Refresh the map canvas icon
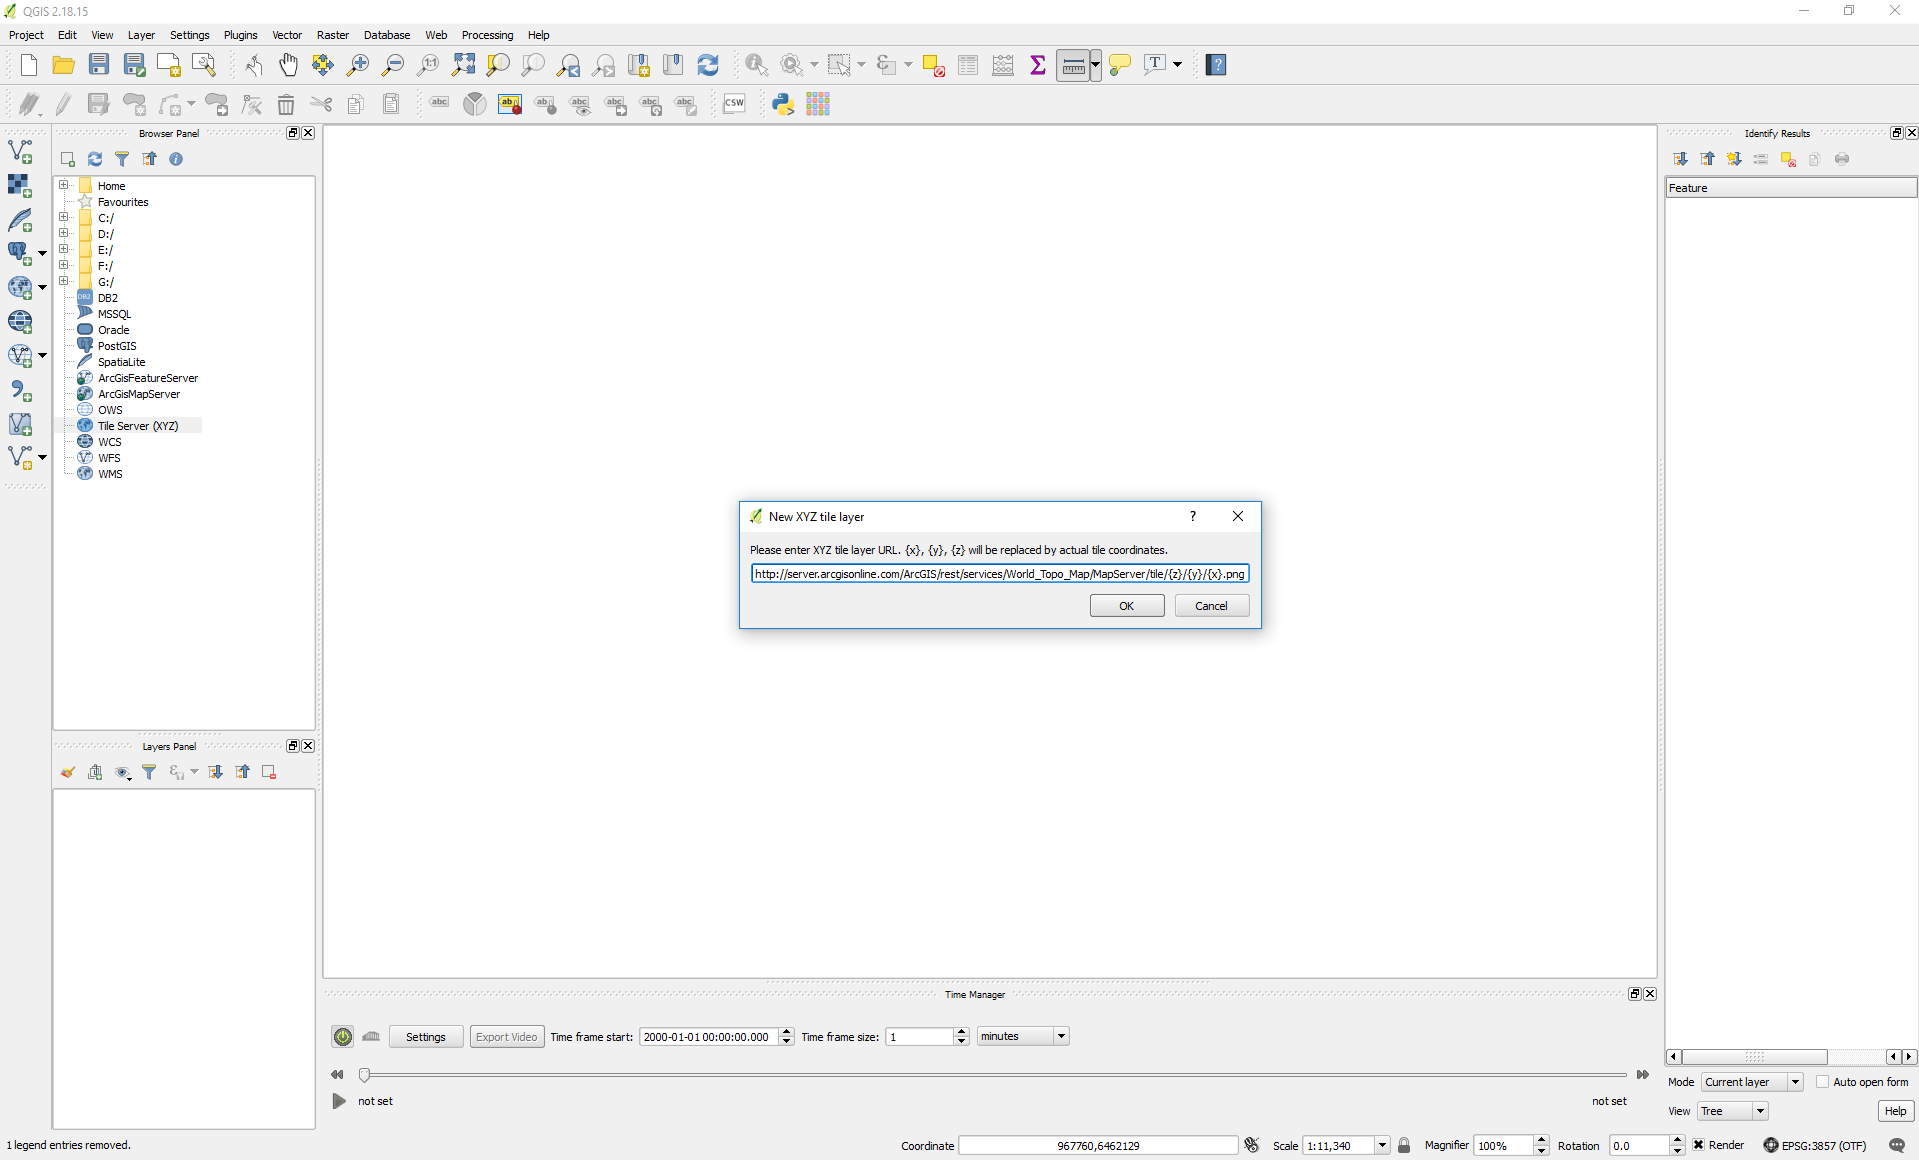 coord(708,65)
